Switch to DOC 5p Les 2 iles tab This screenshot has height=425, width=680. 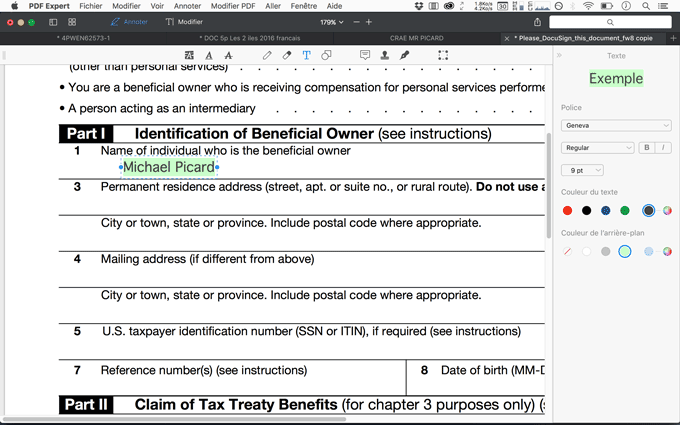click(250, 38)
